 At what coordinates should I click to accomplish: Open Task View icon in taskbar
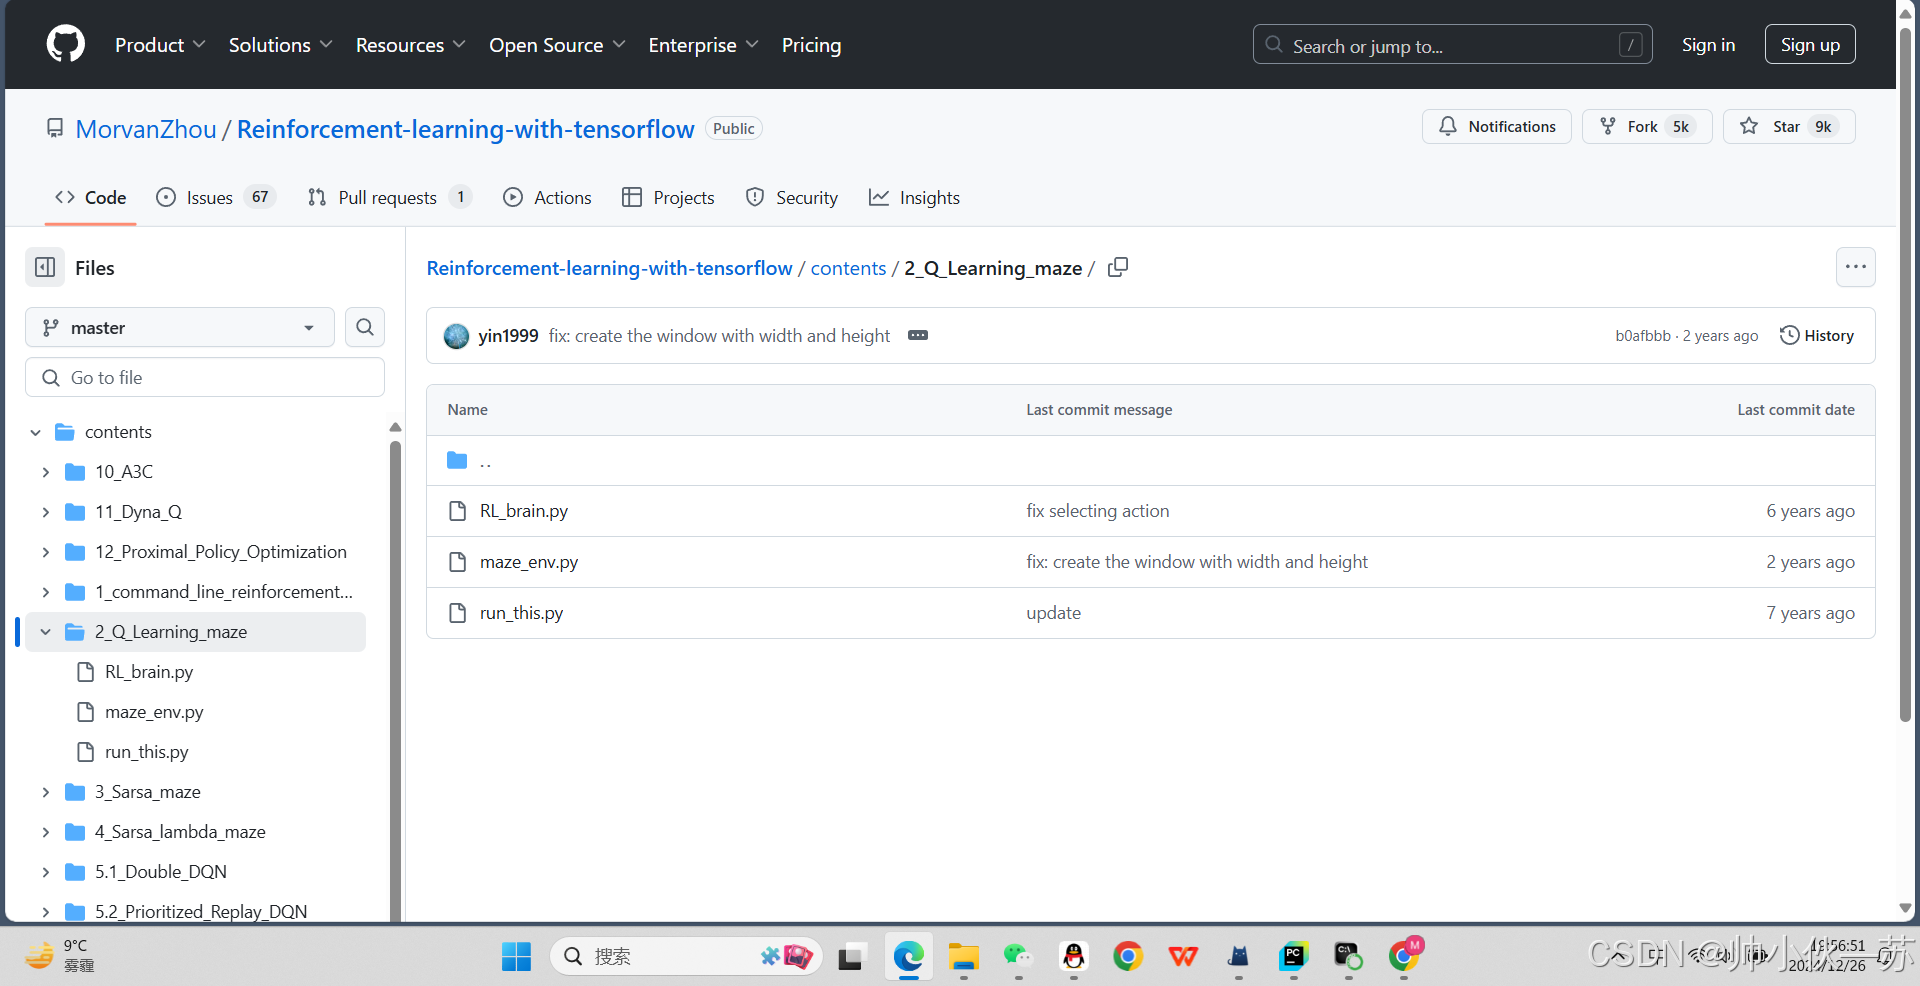[851, 956]
